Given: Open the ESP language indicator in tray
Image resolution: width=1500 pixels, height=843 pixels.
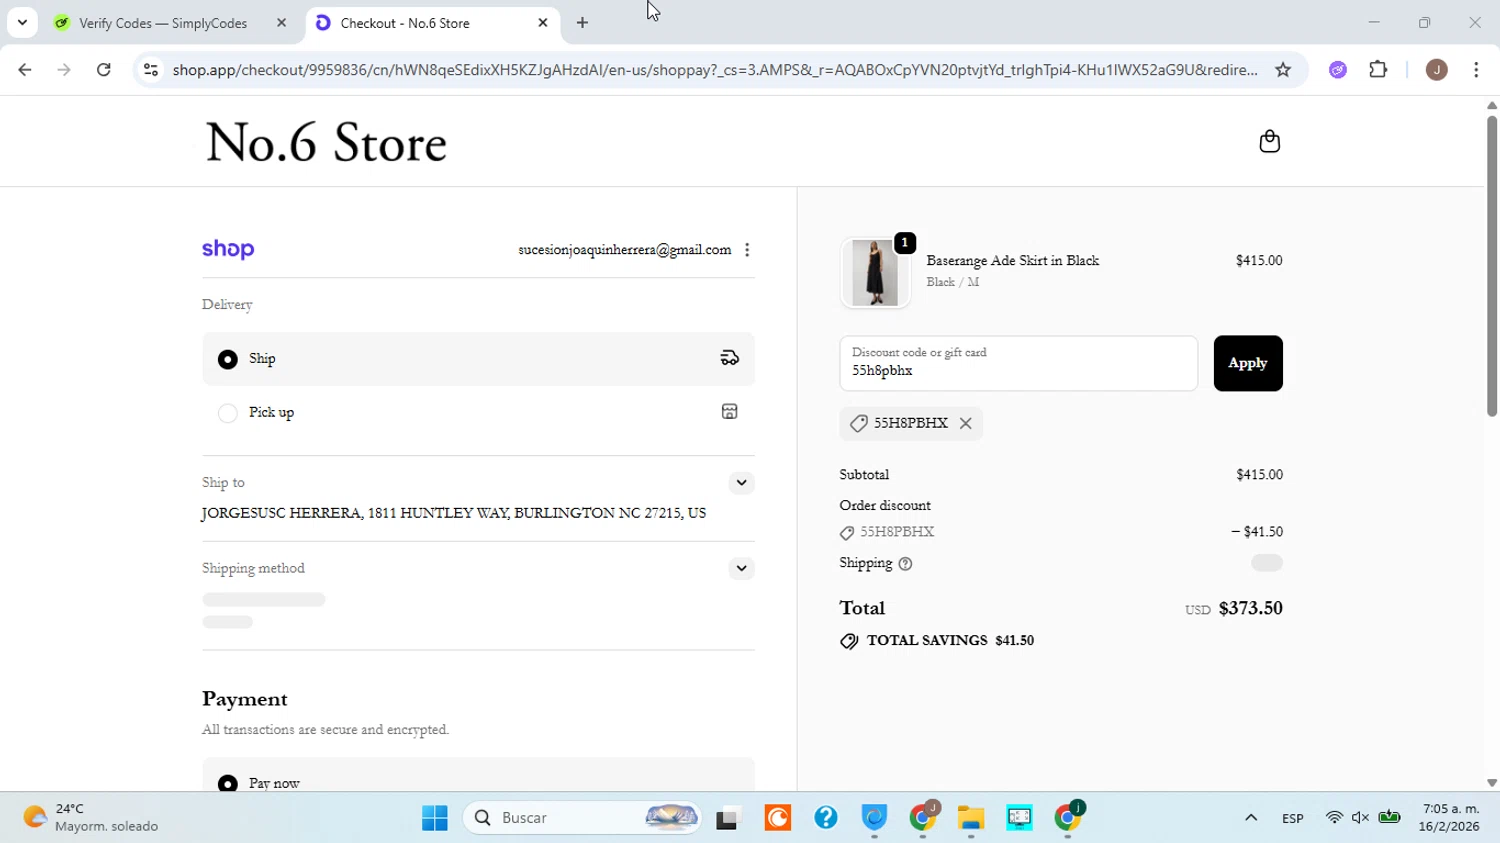Looking at the screenshot, I should (x=1292, y=818).
